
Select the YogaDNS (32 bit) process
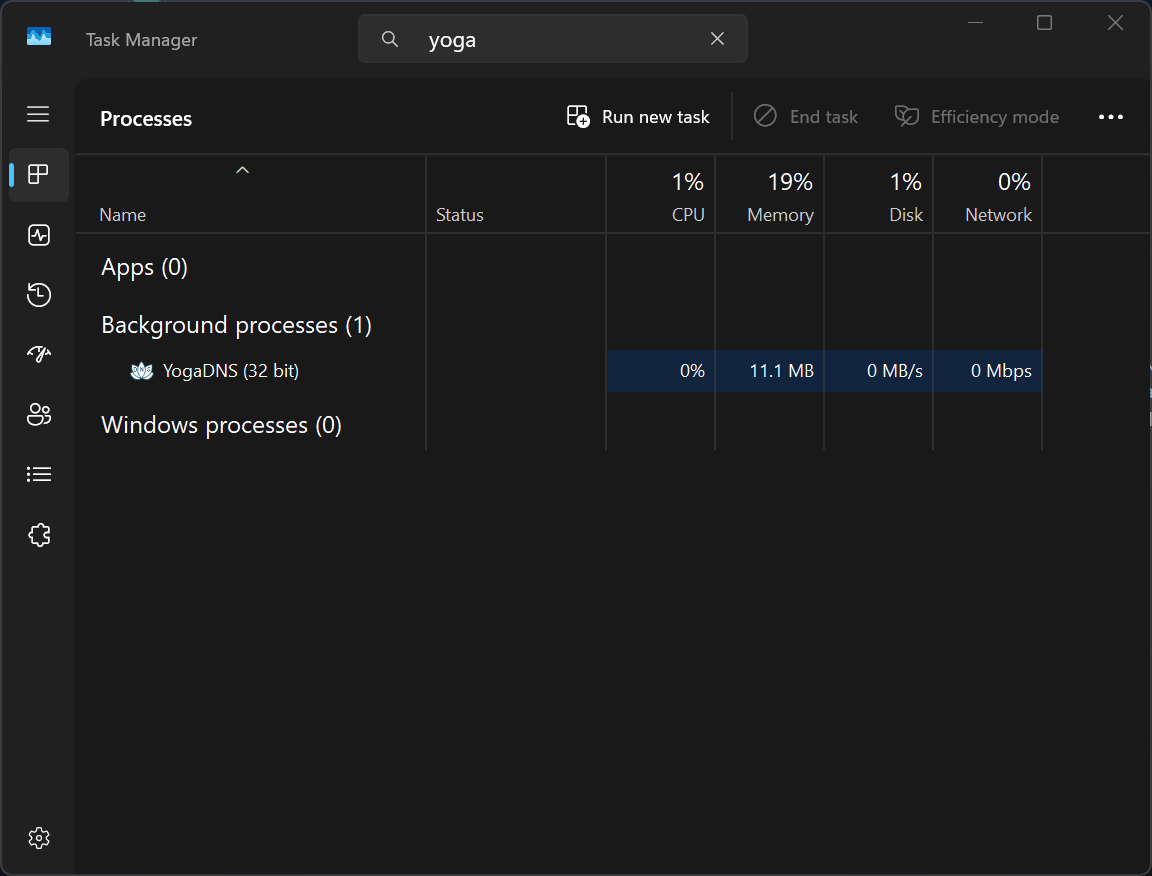coord(559,371)
